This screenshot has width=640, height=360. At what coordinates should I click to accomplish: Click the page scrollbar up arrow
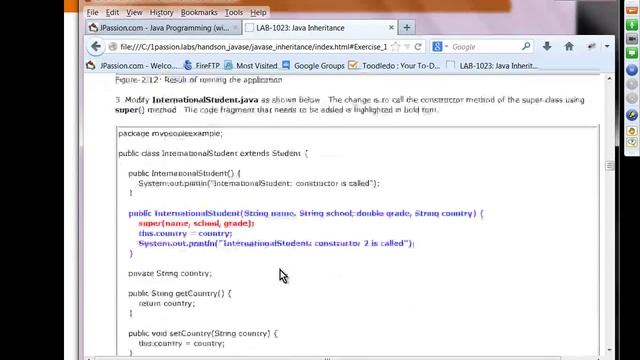click(x=609, y=78)
